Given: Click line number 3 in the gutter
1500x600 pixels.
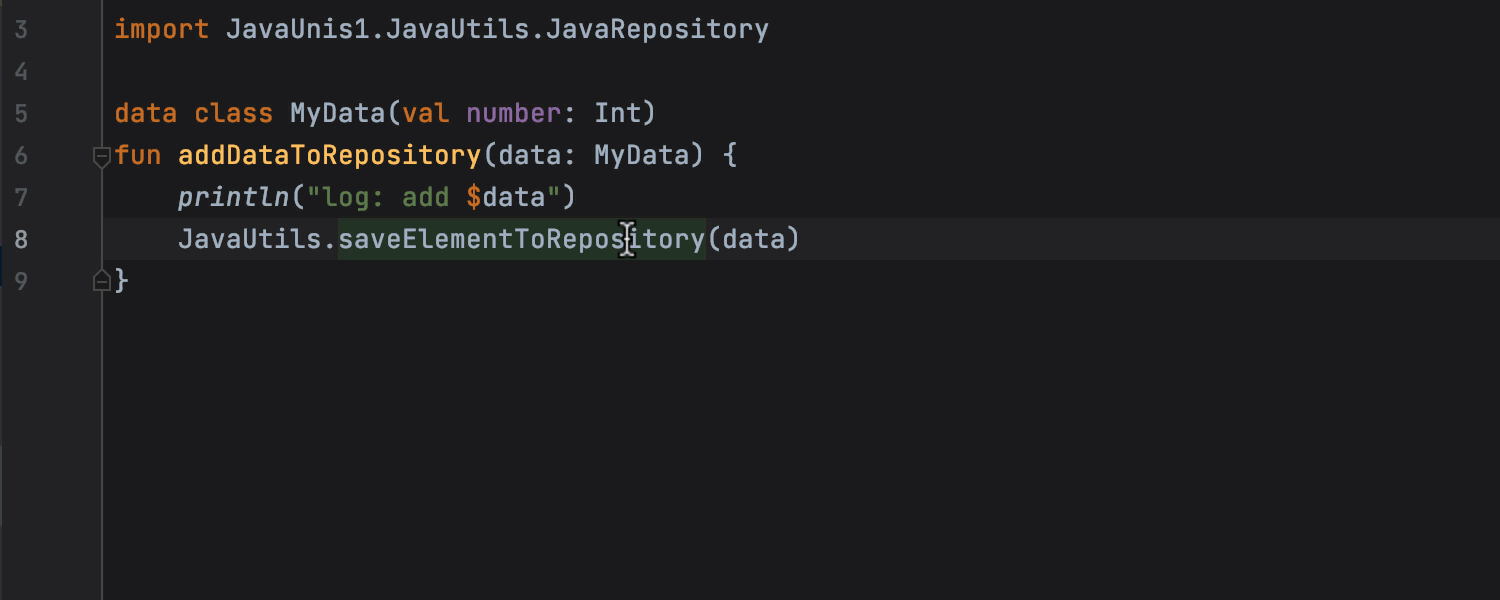Looking at the screenshot, I should click(x=22, y=29).
